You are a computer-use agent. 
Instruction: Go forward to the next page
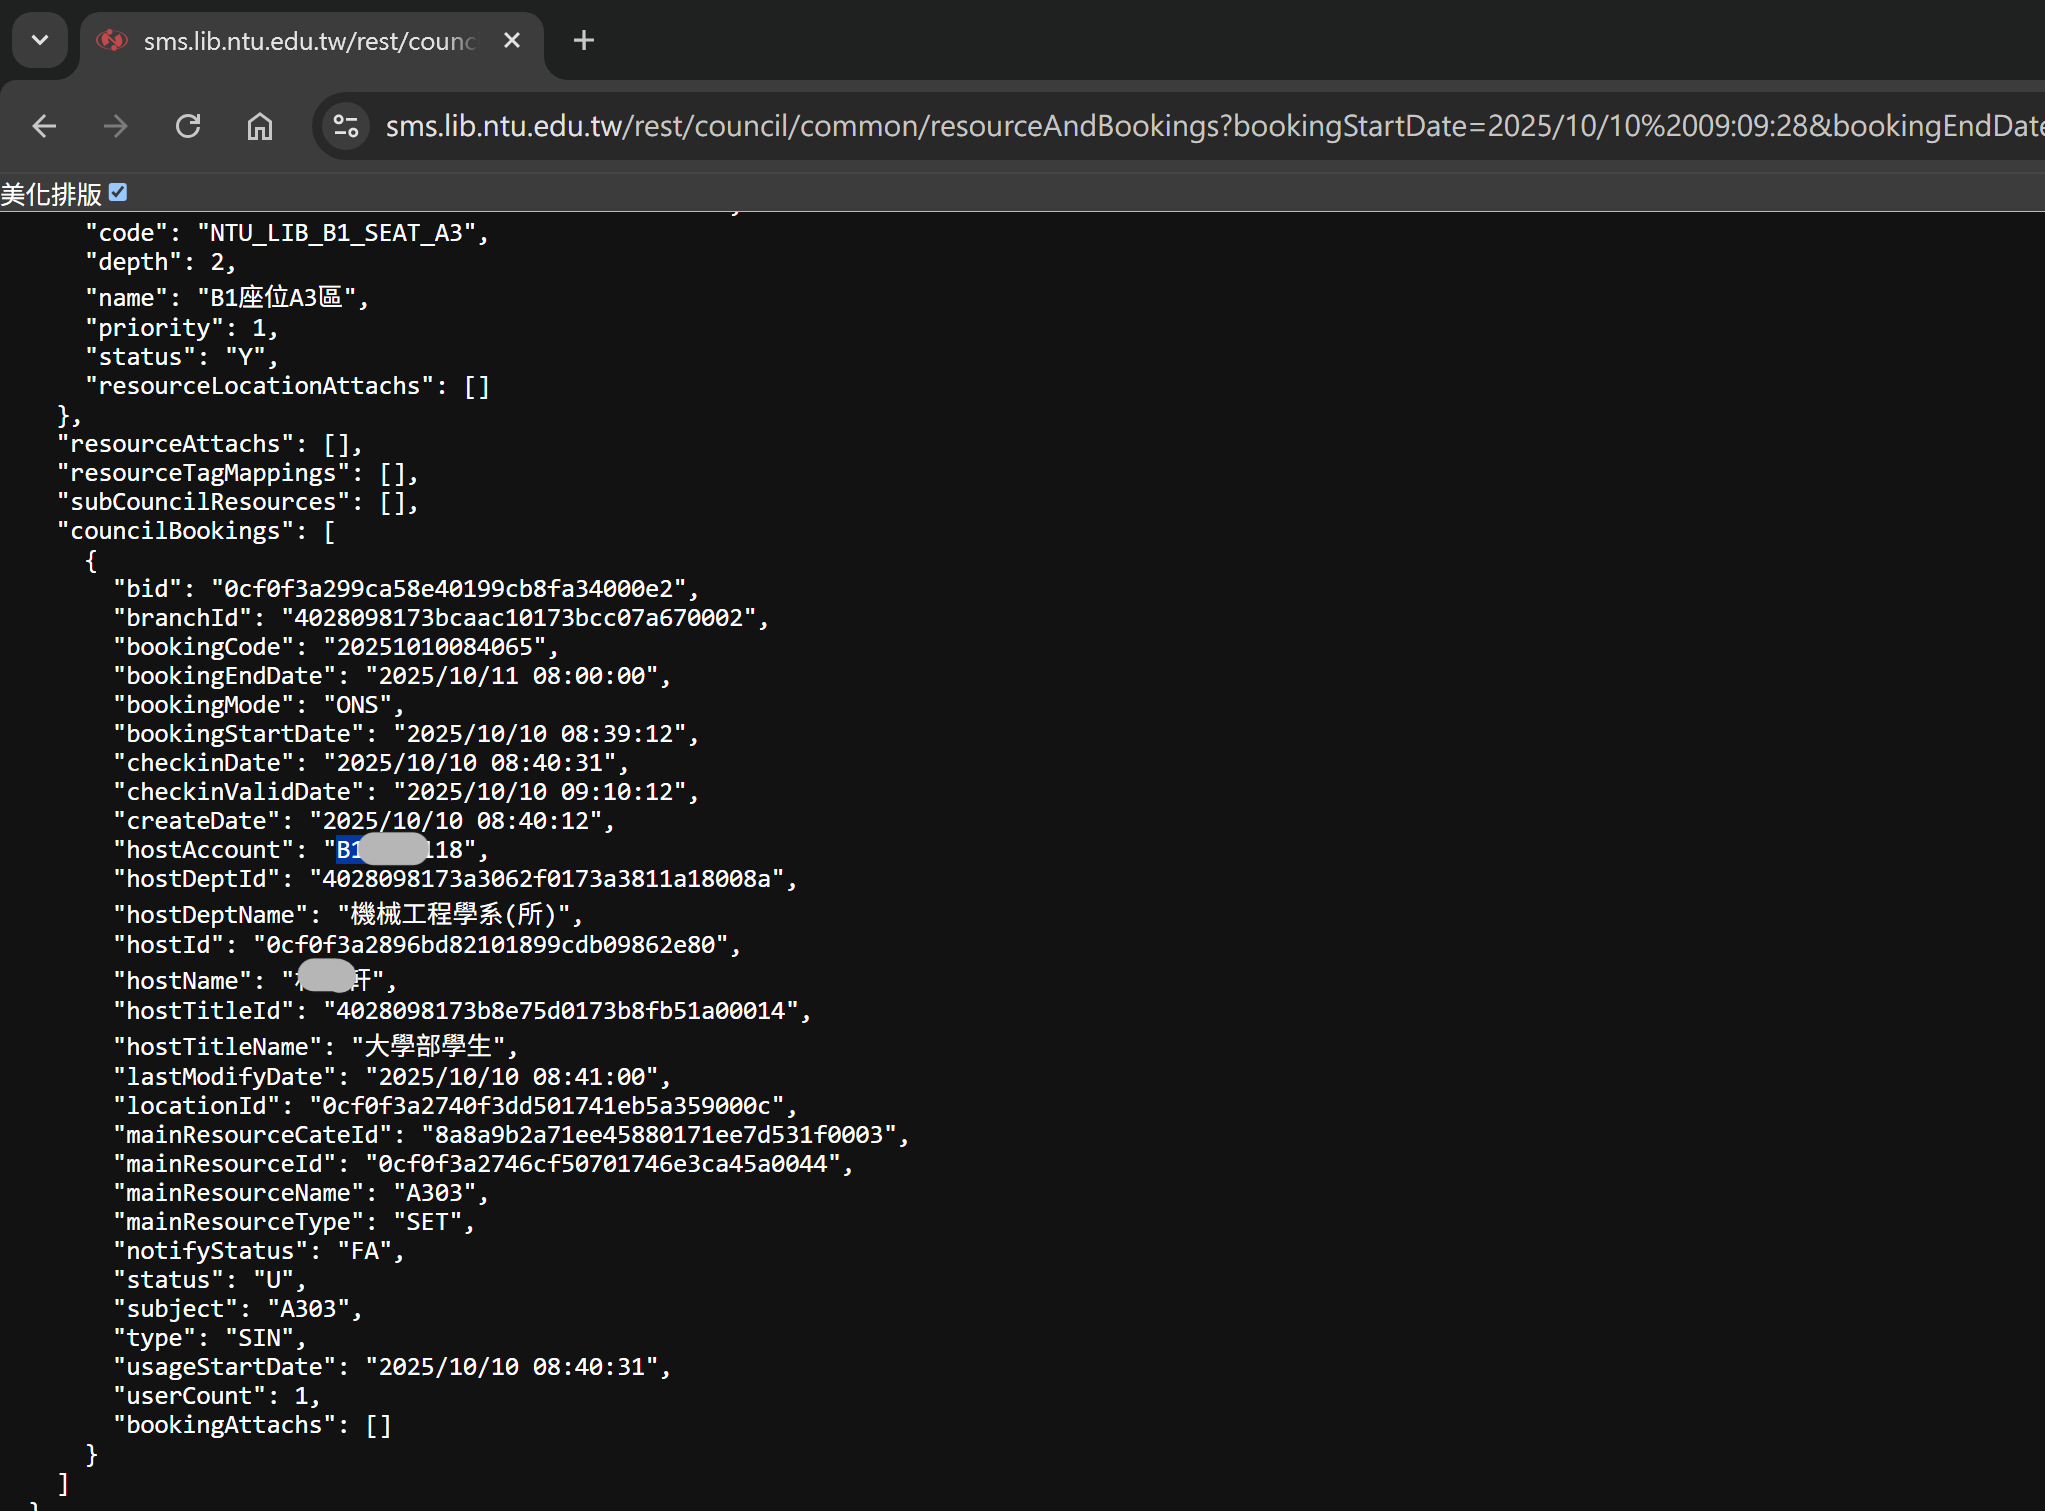[x=116, y=126]
